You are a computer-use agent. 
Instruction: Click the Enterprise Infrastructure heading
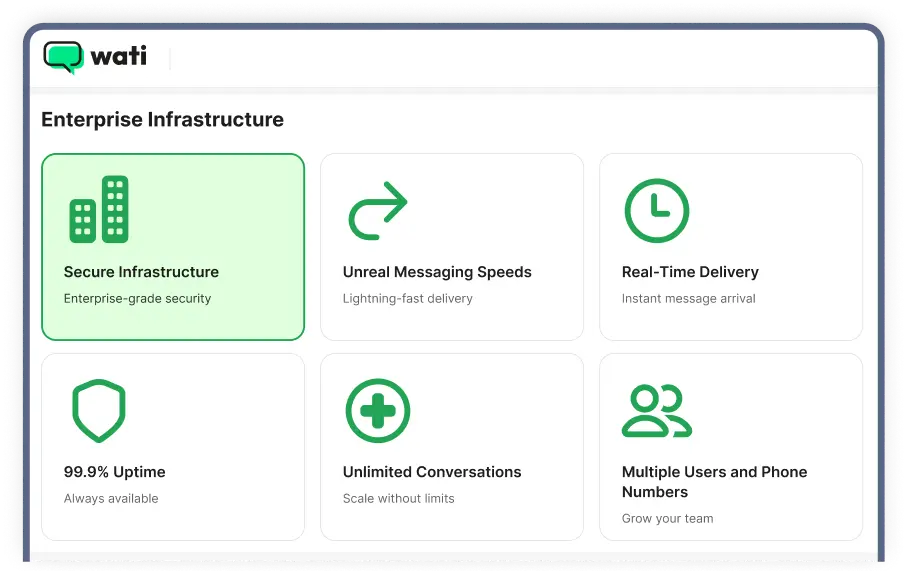click(x=162, y=120)
